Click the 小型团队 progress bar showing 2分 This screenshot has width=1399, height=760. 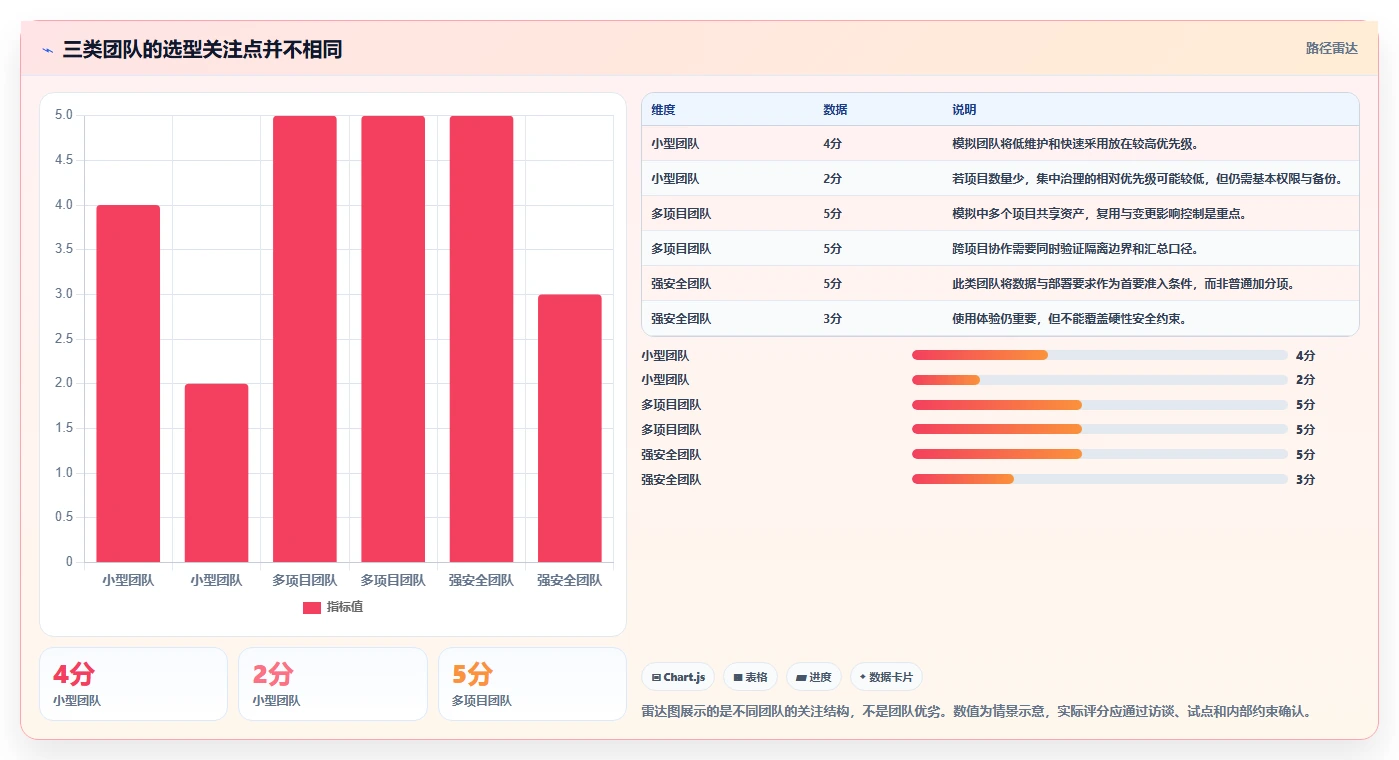coord(1100,380)
